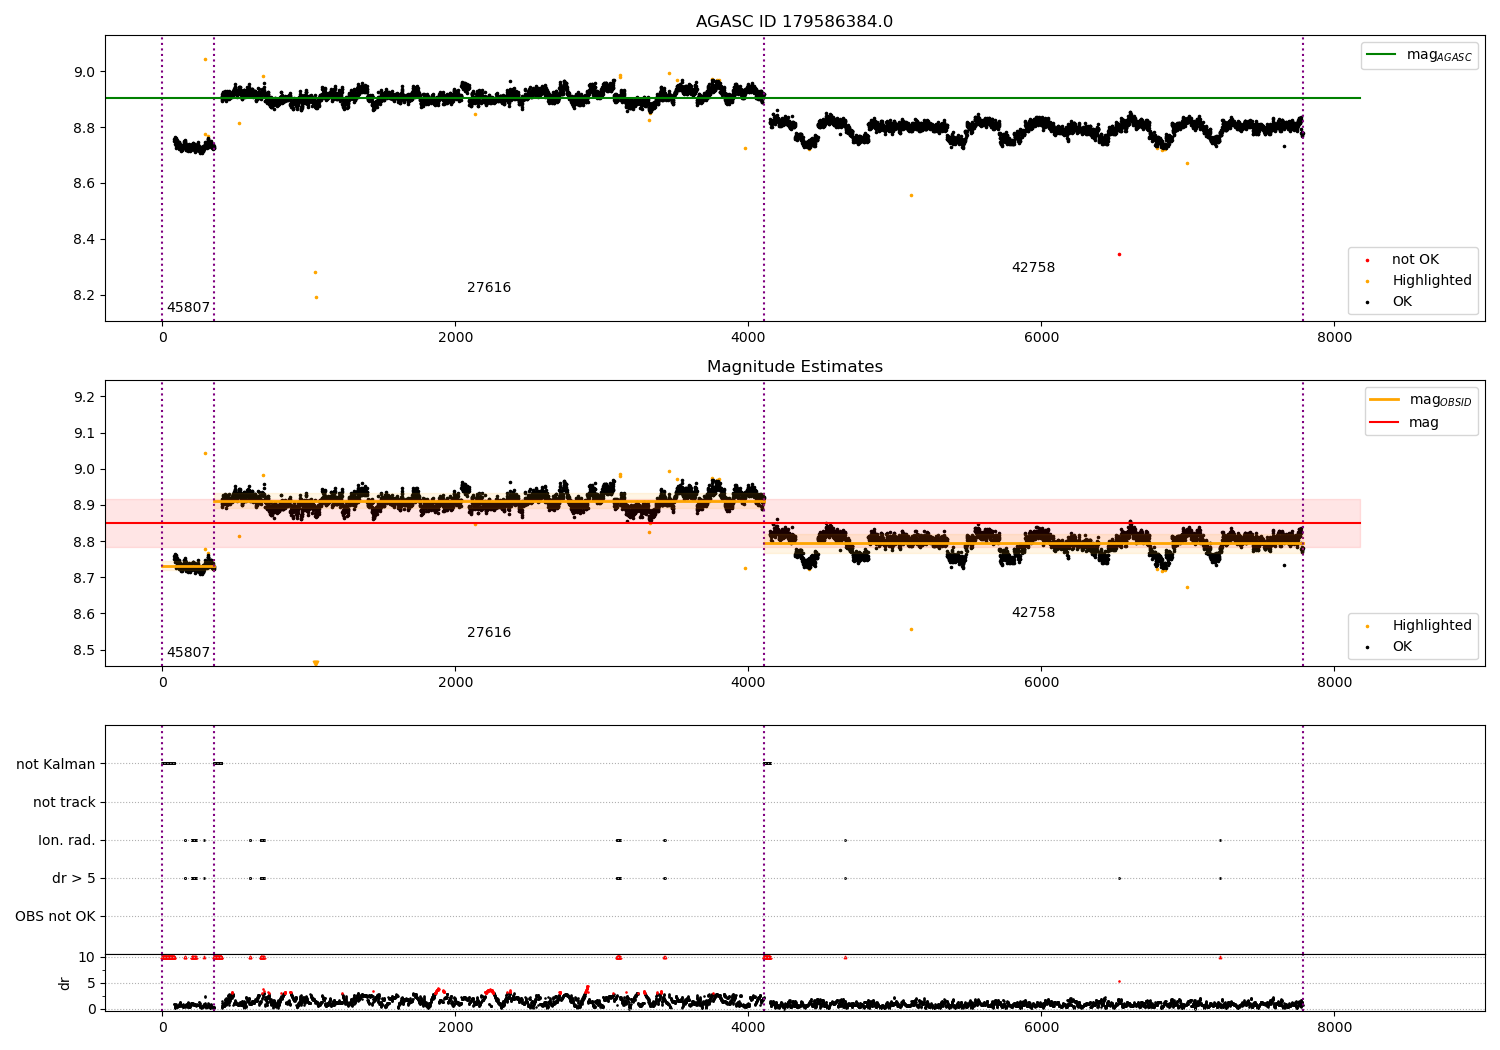
Task: Click y-axis tick "8.8" in the top plot
Action: pyautogui.click(x=83, y=128)
